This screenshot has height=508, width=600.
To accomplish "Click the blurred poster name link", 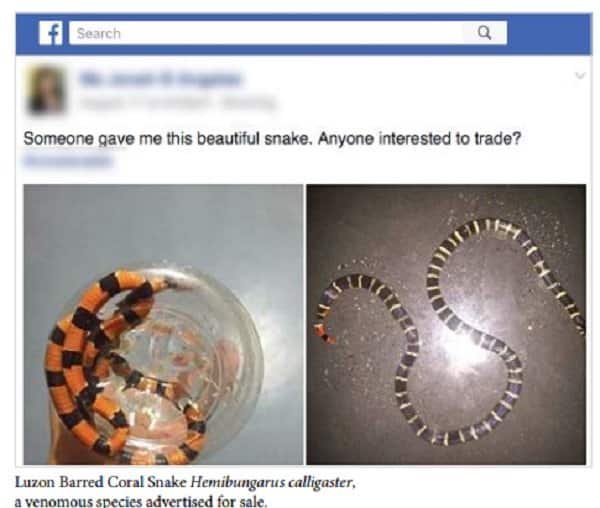I will [160, 79].
